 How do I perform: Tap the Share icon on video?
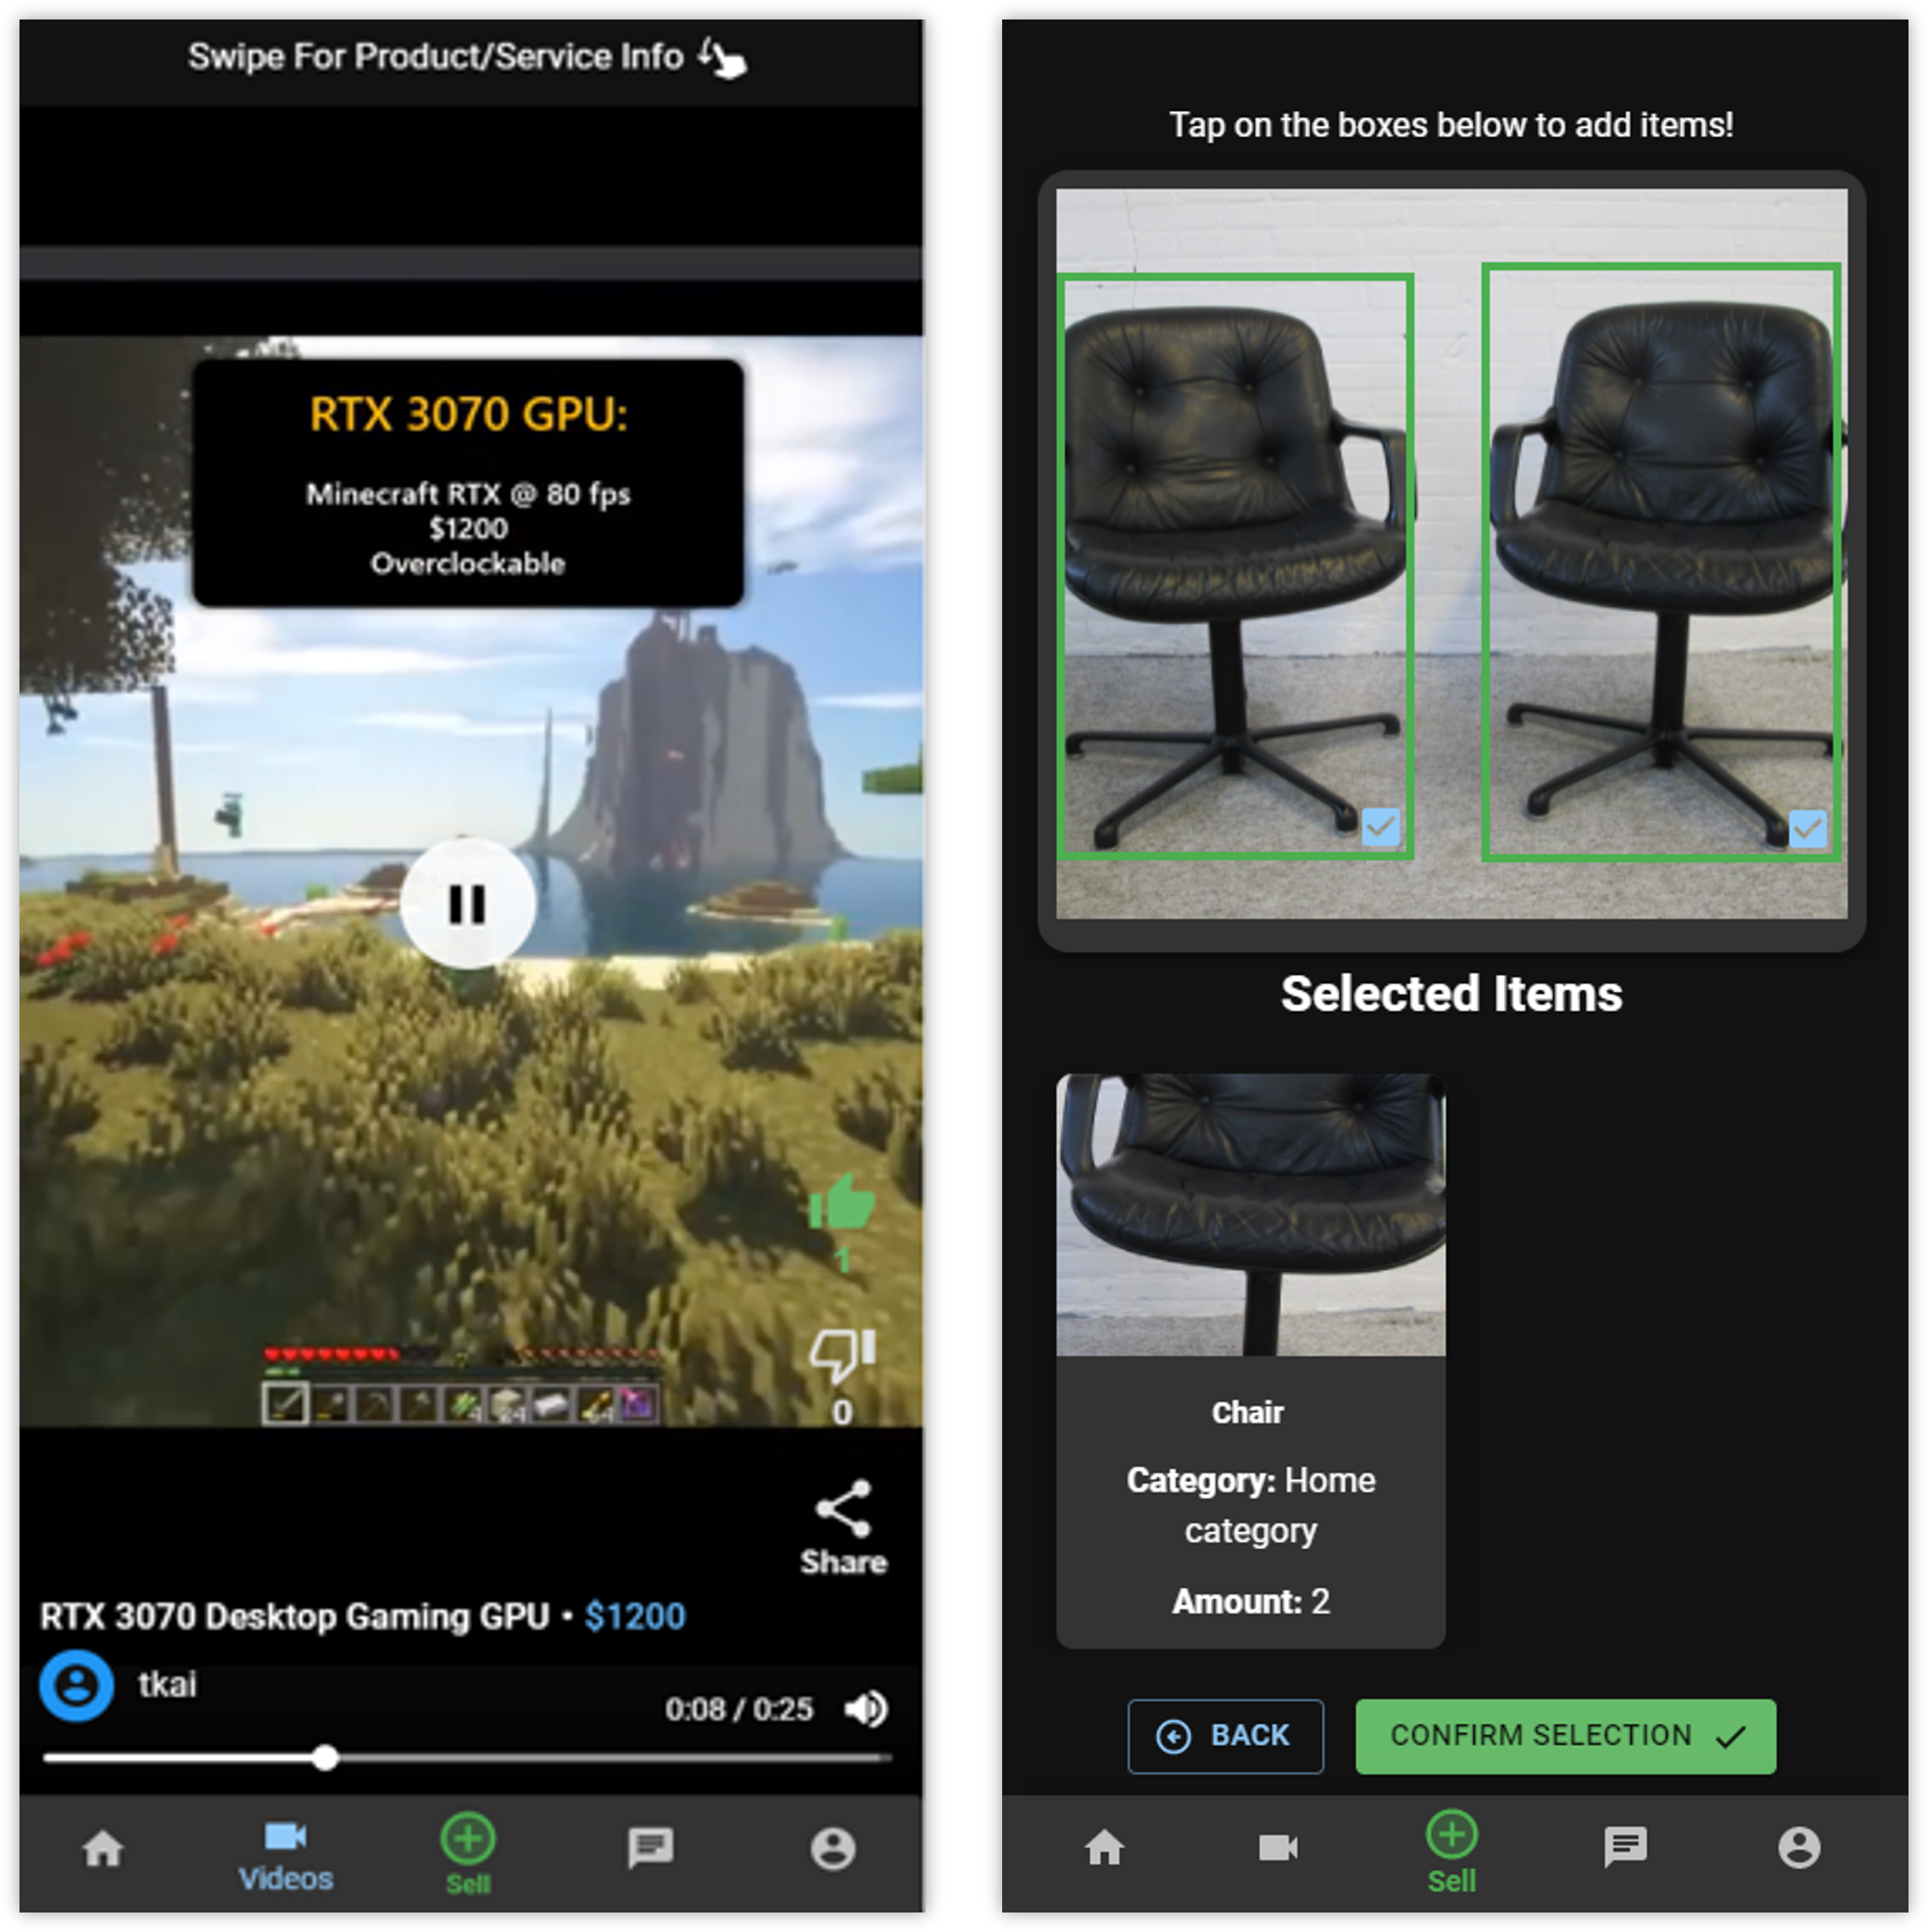pyautogui.click(x=843, y=1509)
